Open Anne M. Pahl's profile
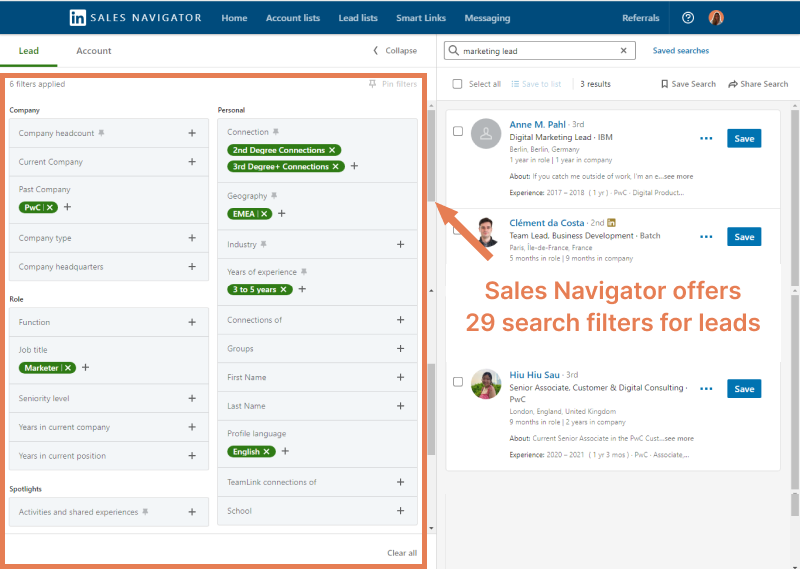The width and height of the screenshot is (800, 569). click(x=537, y=124)
